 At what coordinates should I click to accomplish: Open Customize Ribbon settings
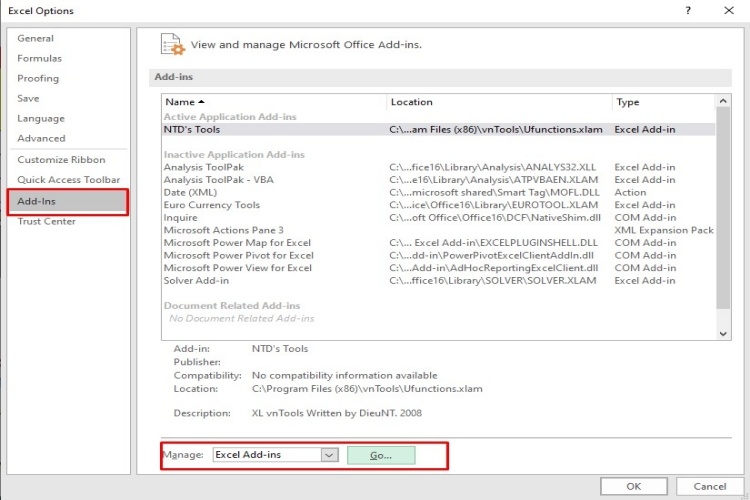[x=61, y=160]
